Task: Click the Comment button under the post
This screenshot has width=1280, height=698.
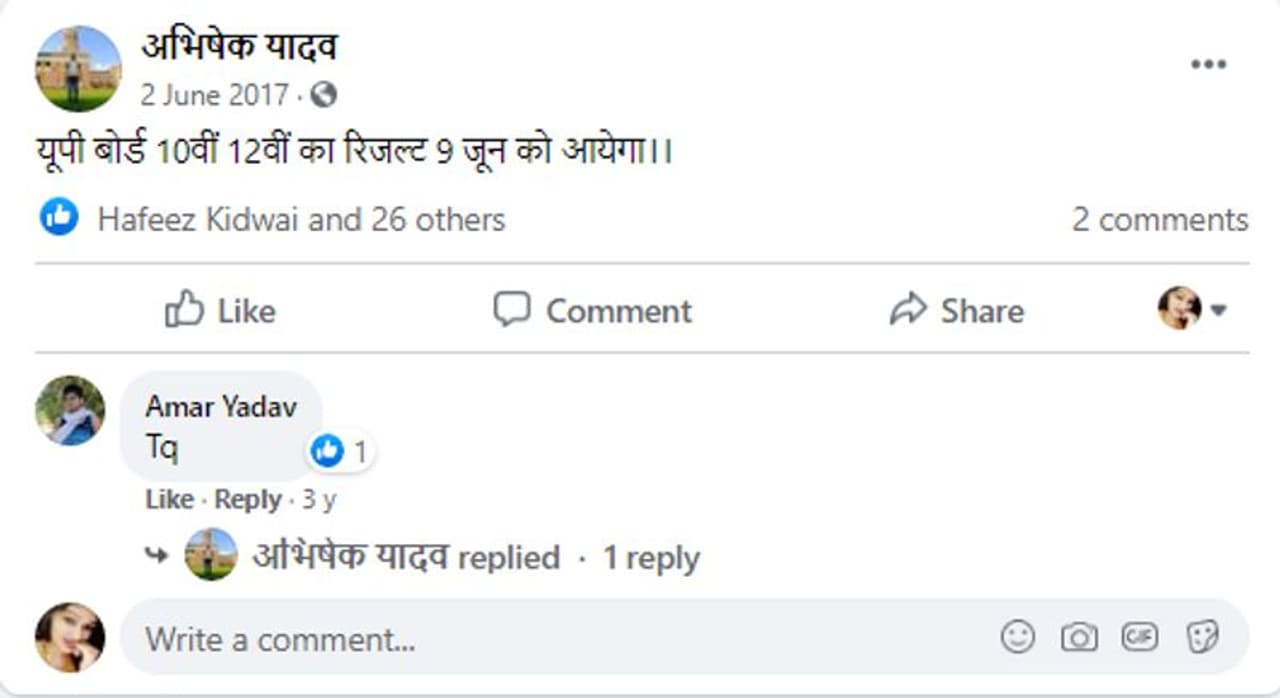Action: (593, 310)
